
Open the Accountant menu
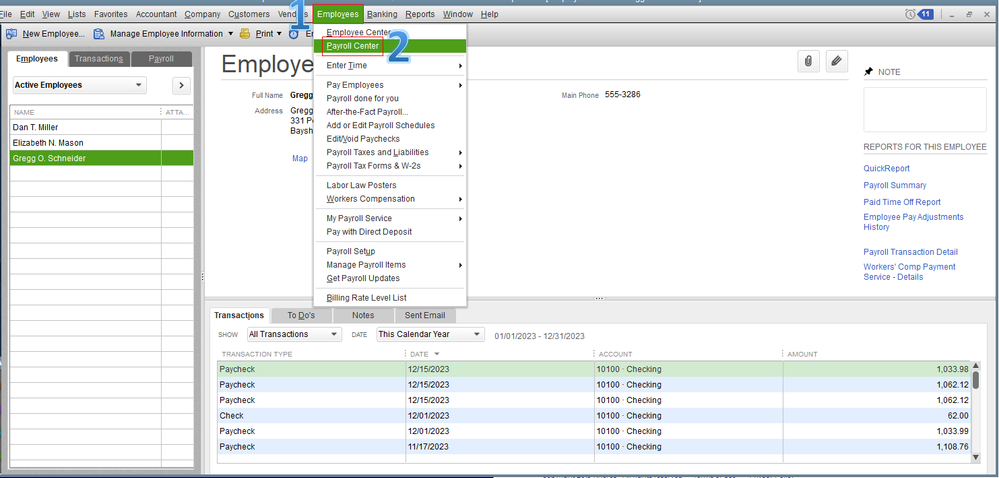(x=156, y=14)
